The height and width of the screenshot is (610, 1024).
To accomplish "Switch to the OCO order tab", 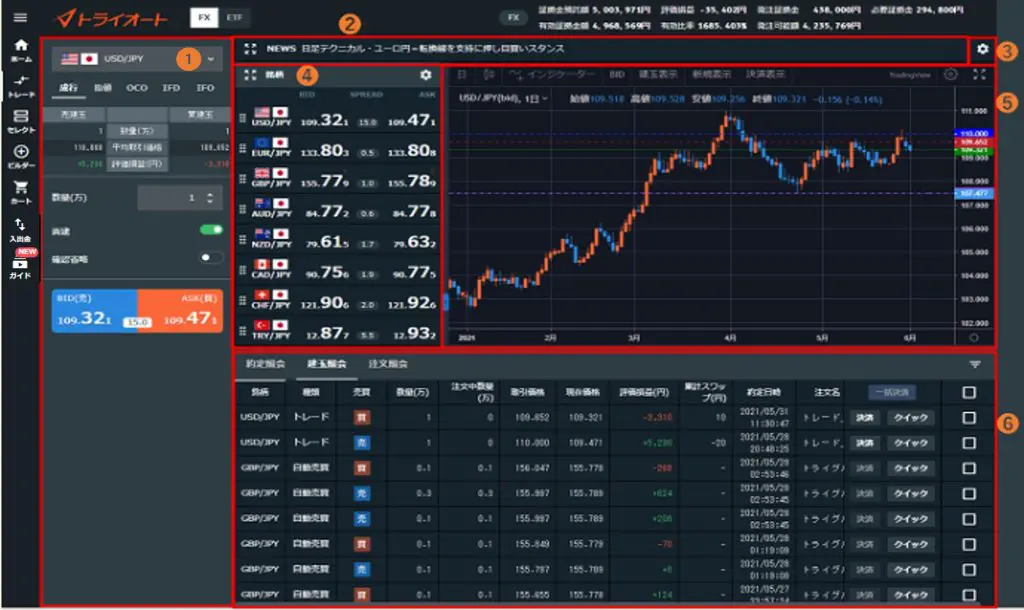I will pyautogui.click(x=134, y=88).
